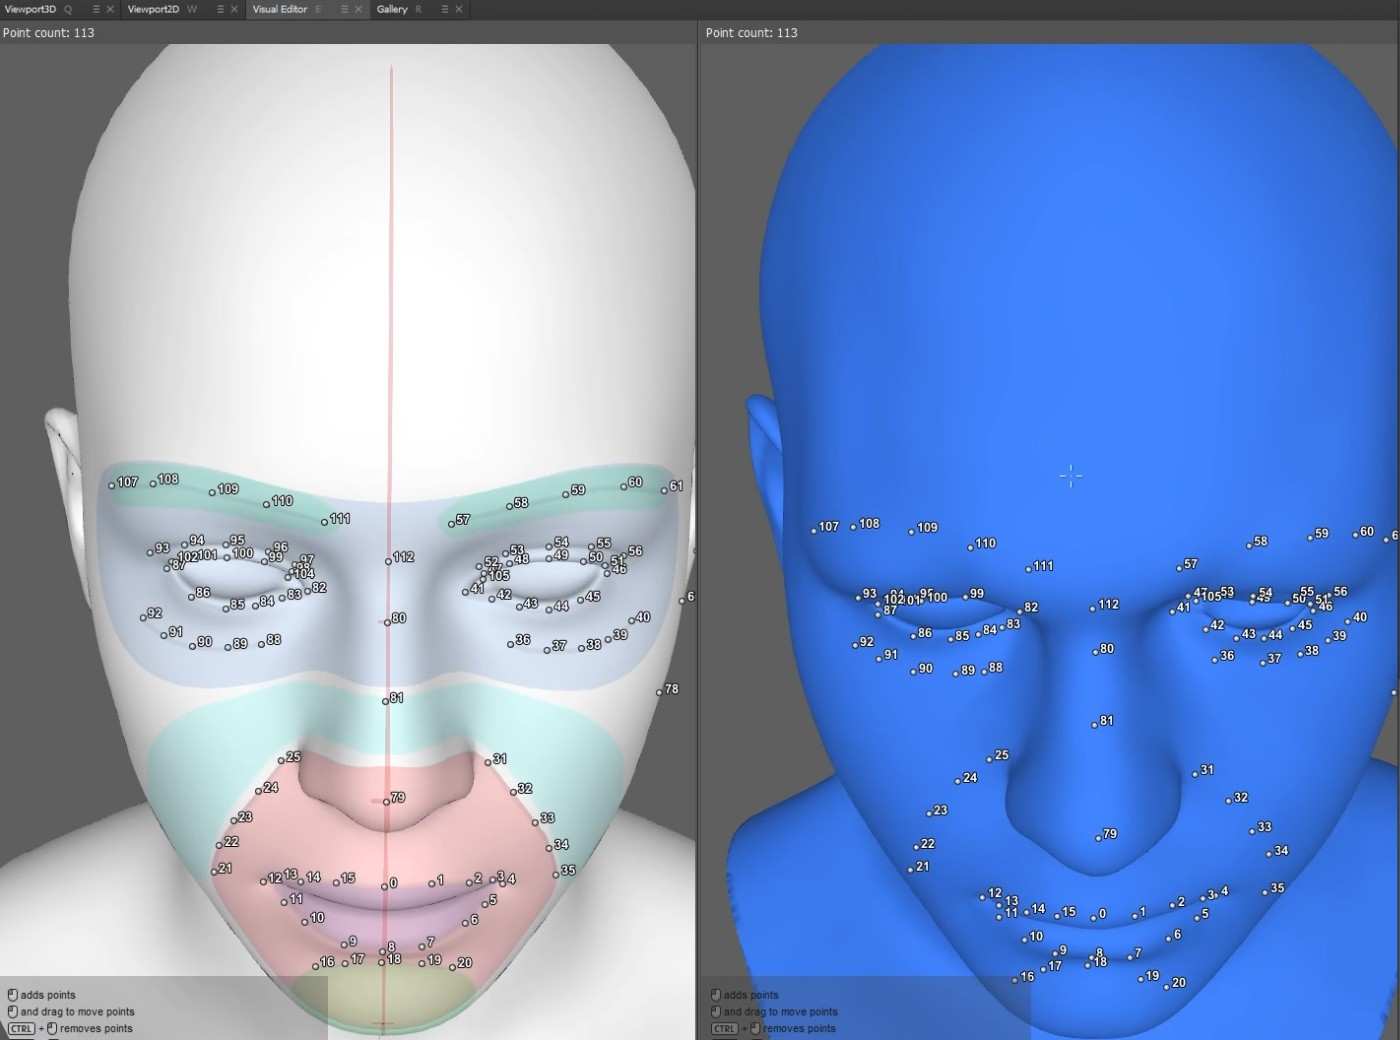
Task: Open the Gallery tab
Action: [x=392, y=9]
